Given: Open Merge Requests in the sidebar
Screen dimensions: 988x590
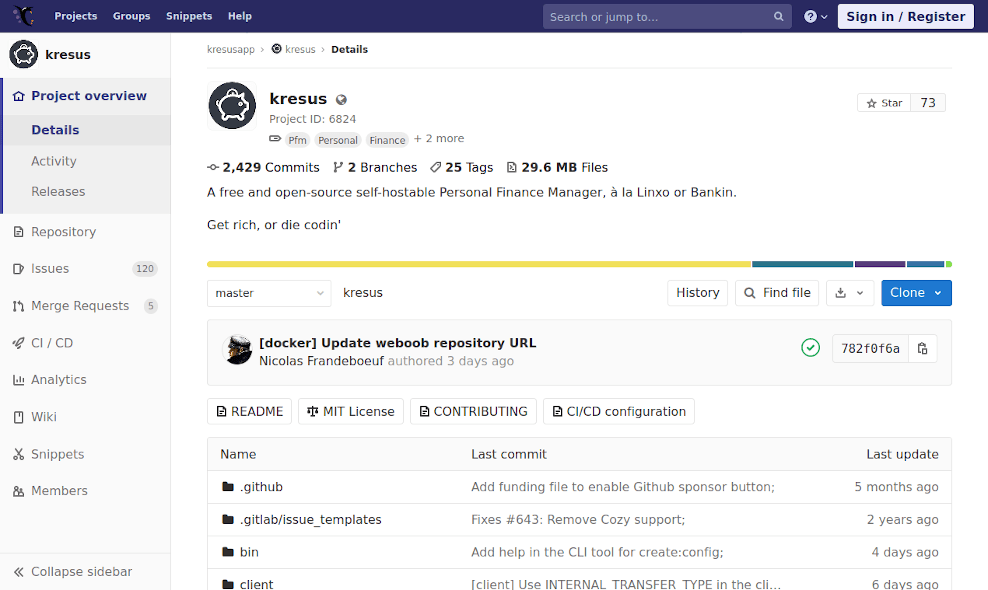Looking at the screenshot, I should (x=79, y=306).
